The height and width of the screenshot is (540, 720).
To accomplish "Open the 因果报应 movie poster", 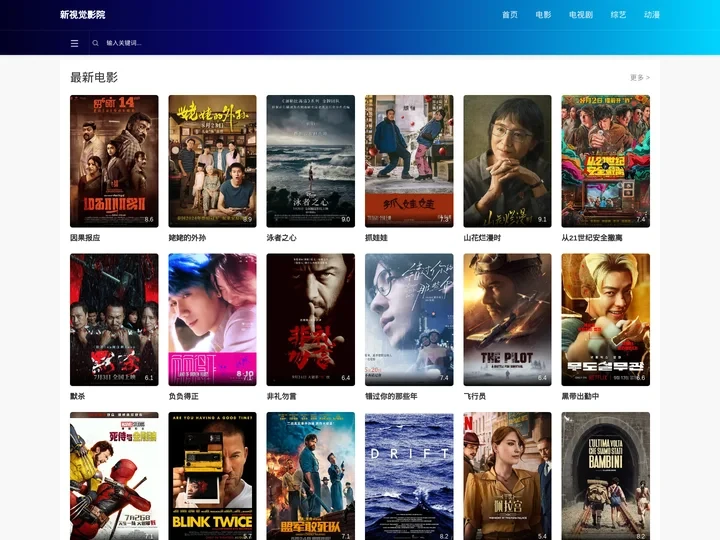I will [114, 161].
